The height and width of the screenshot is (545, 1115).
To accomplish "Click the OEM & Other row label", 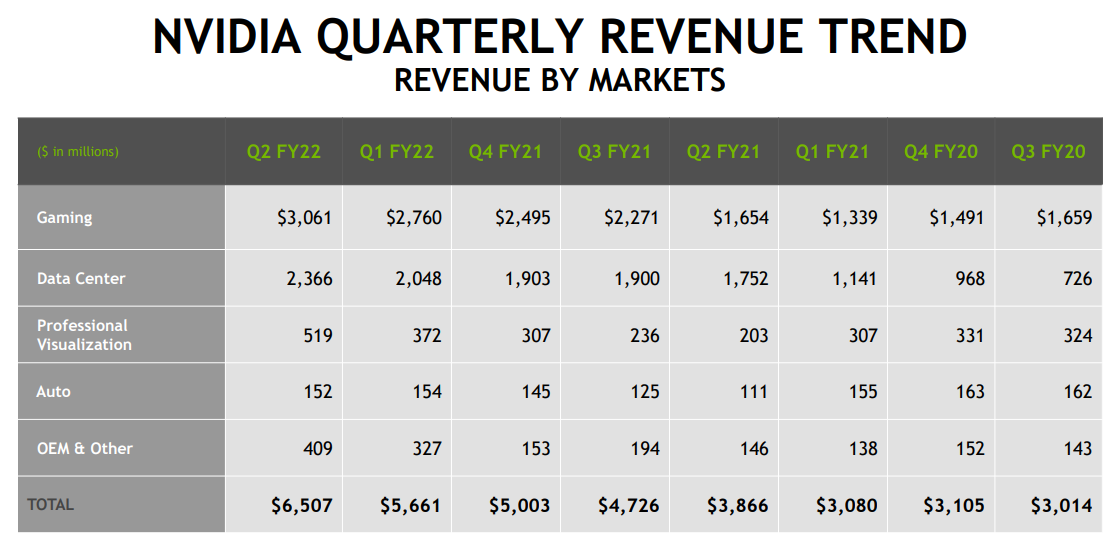I will pyautogui.click(x=85, y=448).
